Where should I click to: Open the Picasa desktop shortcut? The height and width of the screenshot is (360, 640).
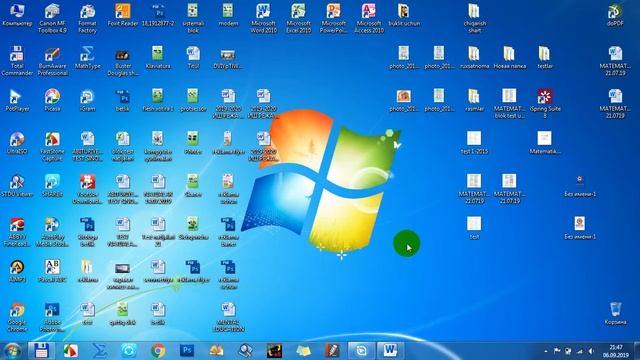coord(52,100)
